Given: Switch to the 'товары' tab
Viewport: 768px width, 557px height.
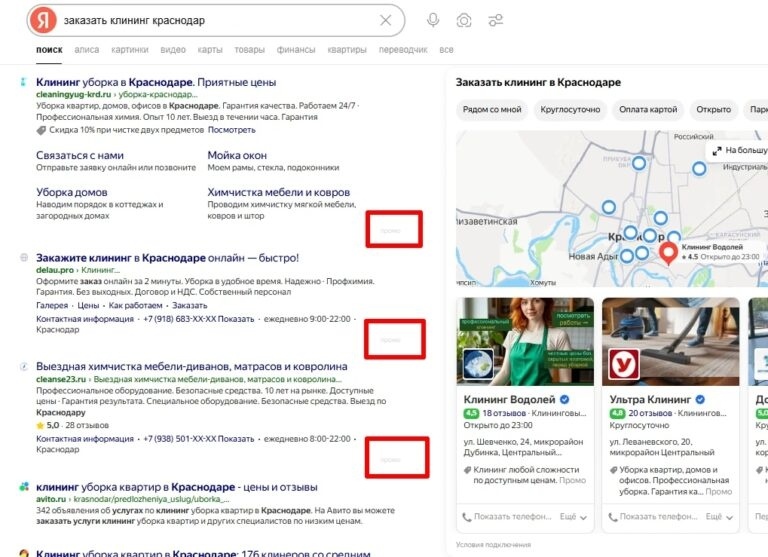Looking at the screenshot, I should tap(249, 49).
